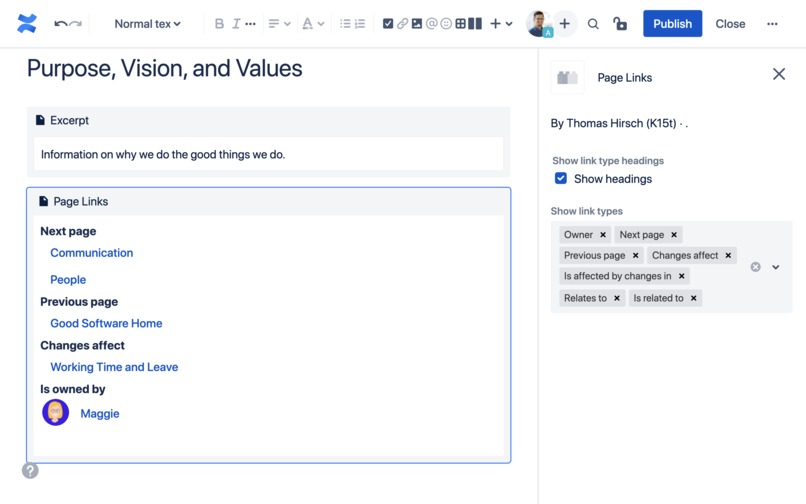Insert a table

click(x=461, y=24)
